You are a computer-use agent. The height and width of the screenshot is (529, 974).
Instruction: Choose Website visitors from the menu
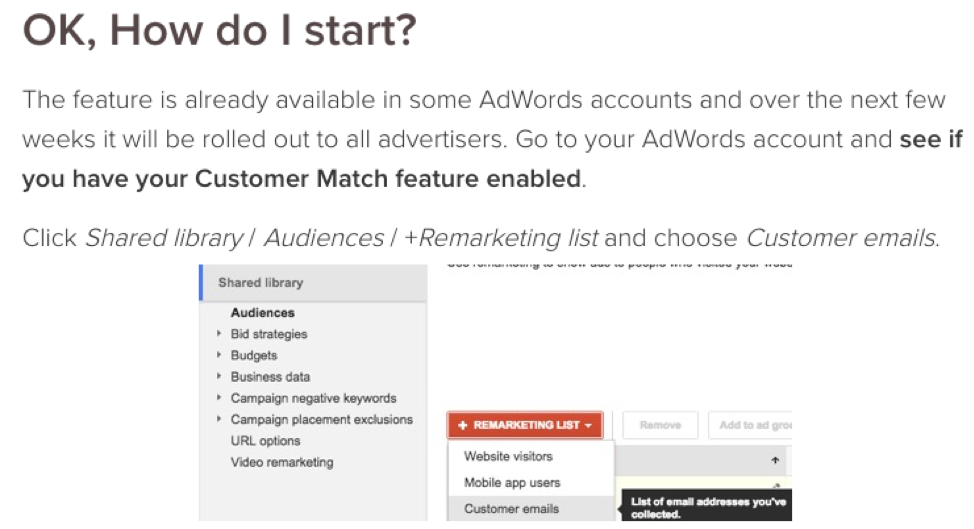(x=508, y=456)
